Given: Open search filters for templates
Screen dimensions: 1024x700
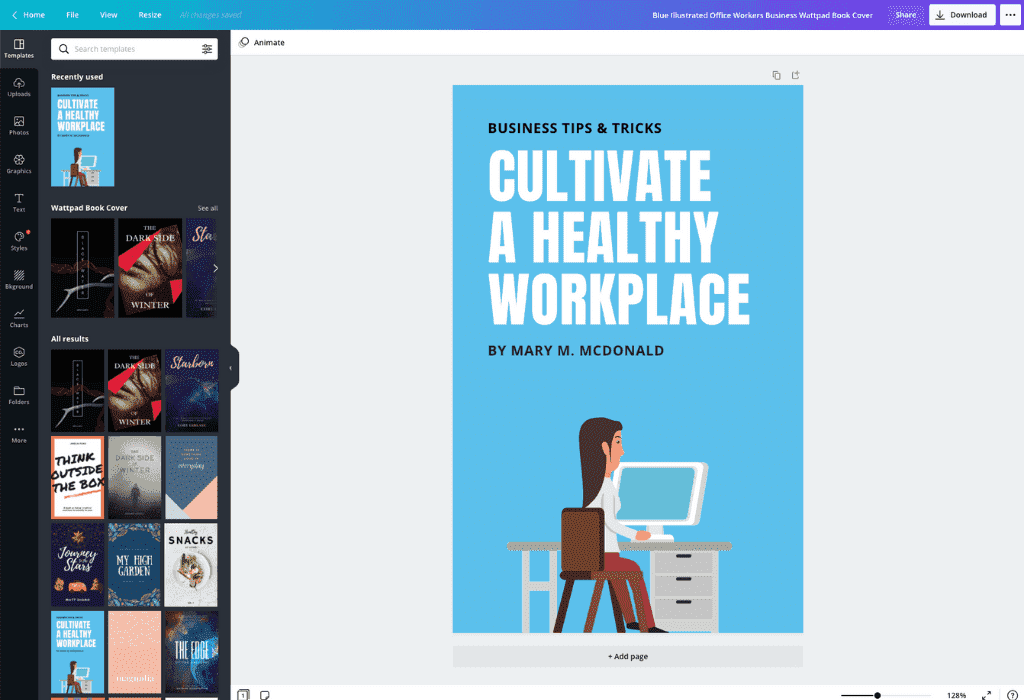Looking at the screenshot, I should click(x=208, y=48).
